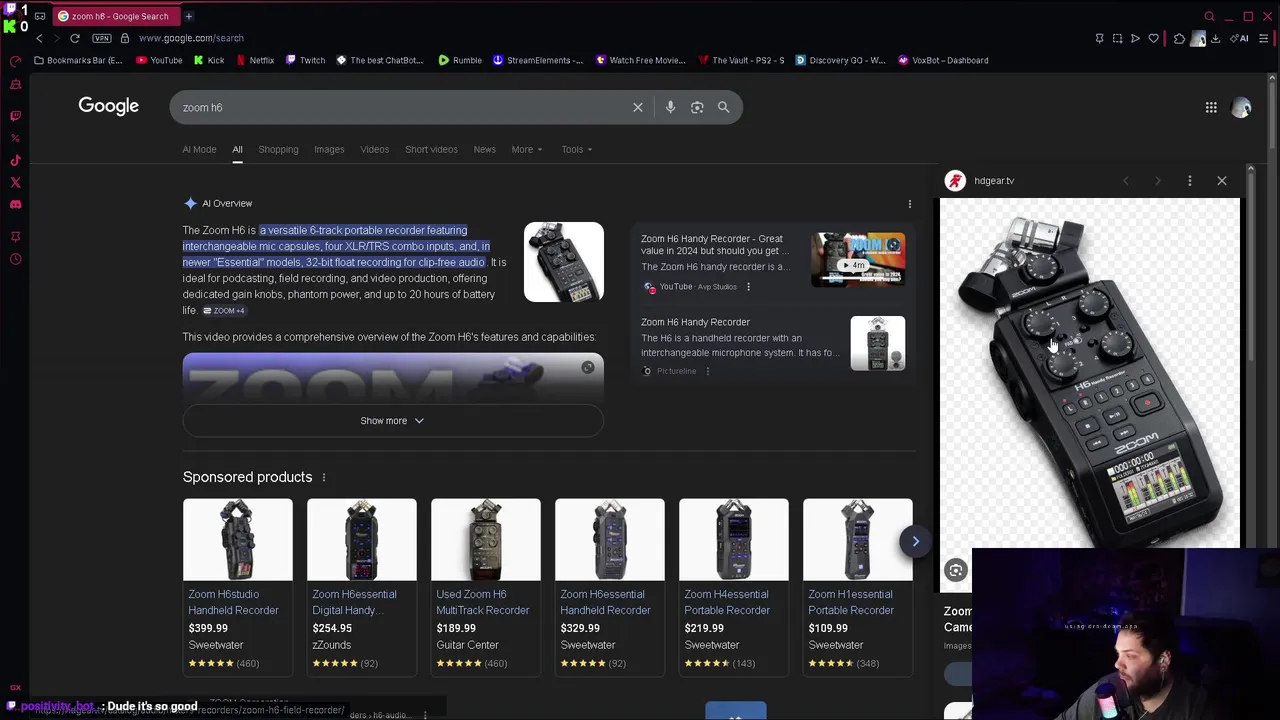Switch to AI Mode tab
Screen dimensions: 1280x720
pyautogui.click(x=199, y=150)
